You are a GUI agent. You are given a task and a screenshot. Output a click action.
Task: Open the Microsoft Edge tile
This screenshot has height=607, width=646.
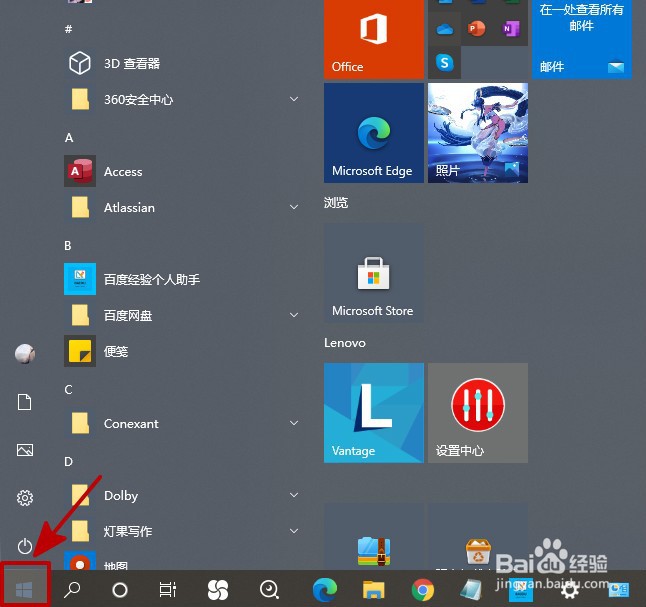pos(374,133)
